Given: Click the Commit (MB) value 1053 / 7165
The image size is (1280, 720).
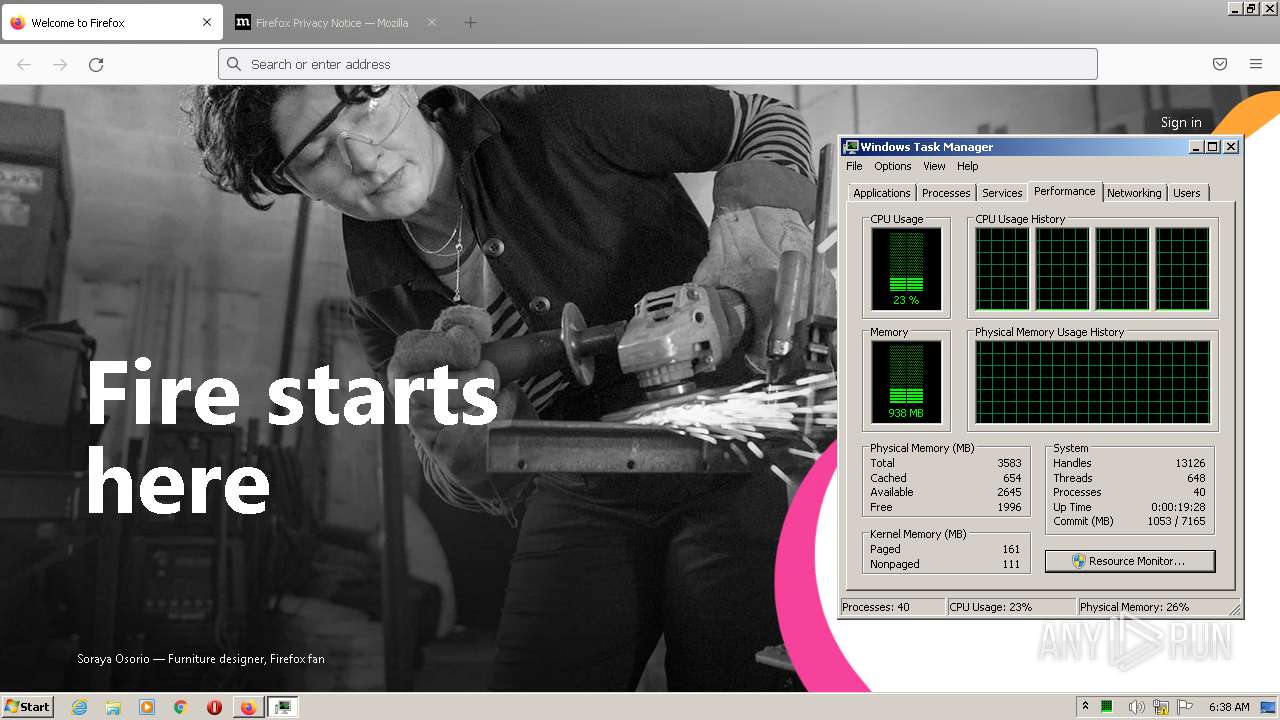Looking at the screenshot, I should click(x=1176, y=521).
